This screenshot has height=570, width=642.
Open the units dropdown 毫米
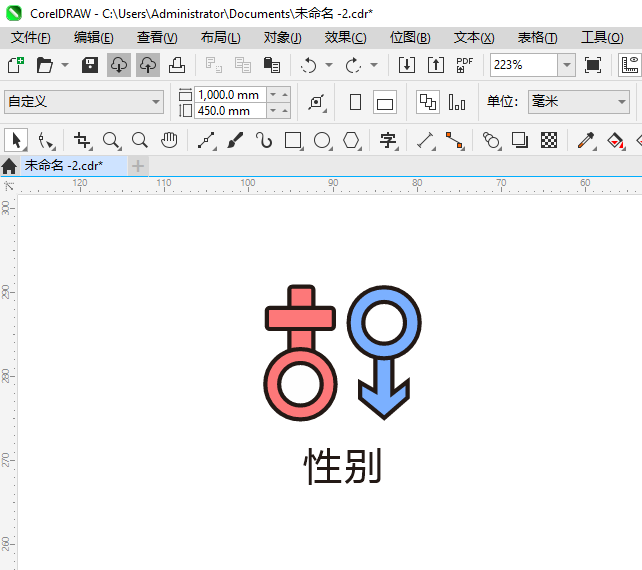[579, 102]
